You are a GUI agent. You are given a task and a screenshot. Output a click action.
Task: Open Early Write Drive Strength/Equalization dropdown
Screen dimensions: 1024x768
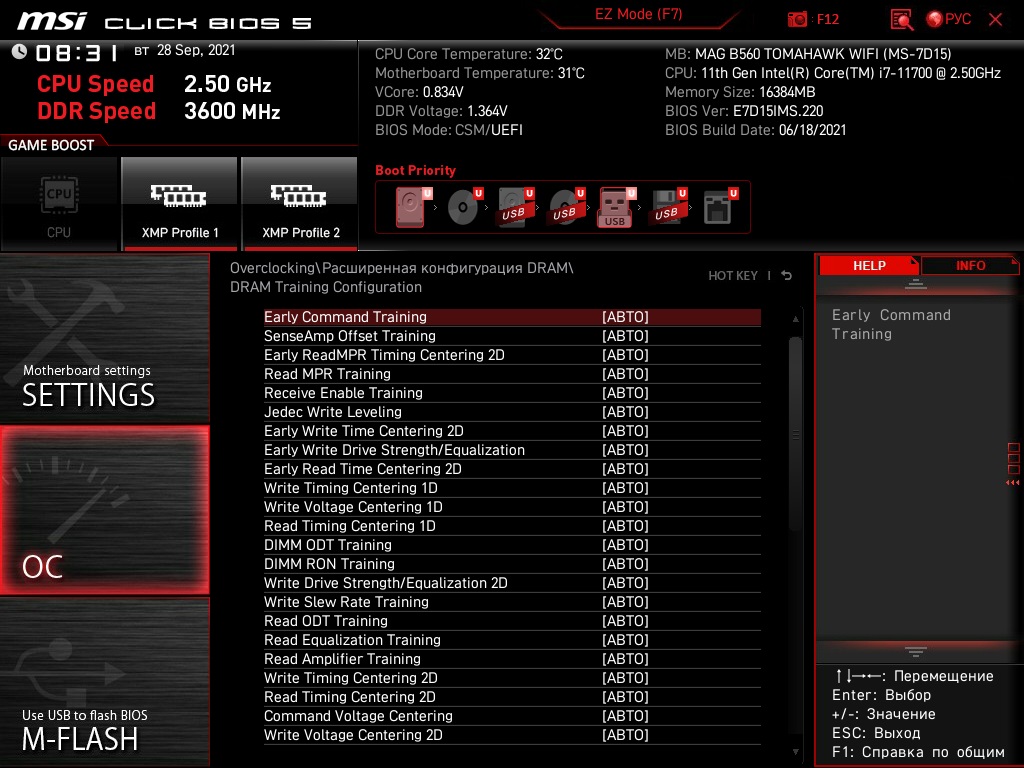625,449
